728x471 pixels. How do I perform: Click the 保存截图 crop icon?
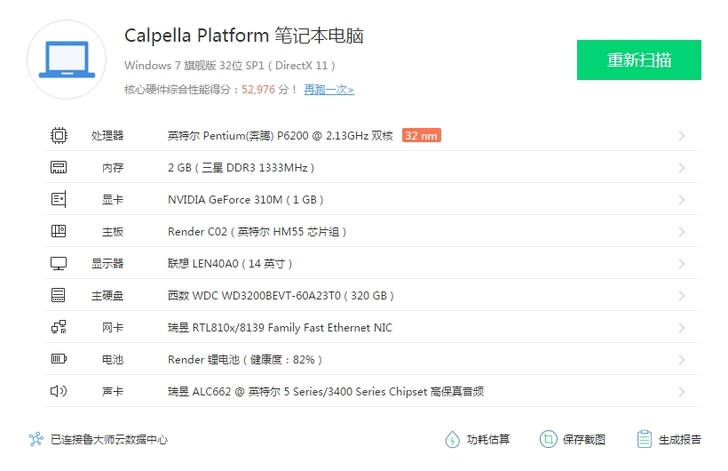click(548, 439)
